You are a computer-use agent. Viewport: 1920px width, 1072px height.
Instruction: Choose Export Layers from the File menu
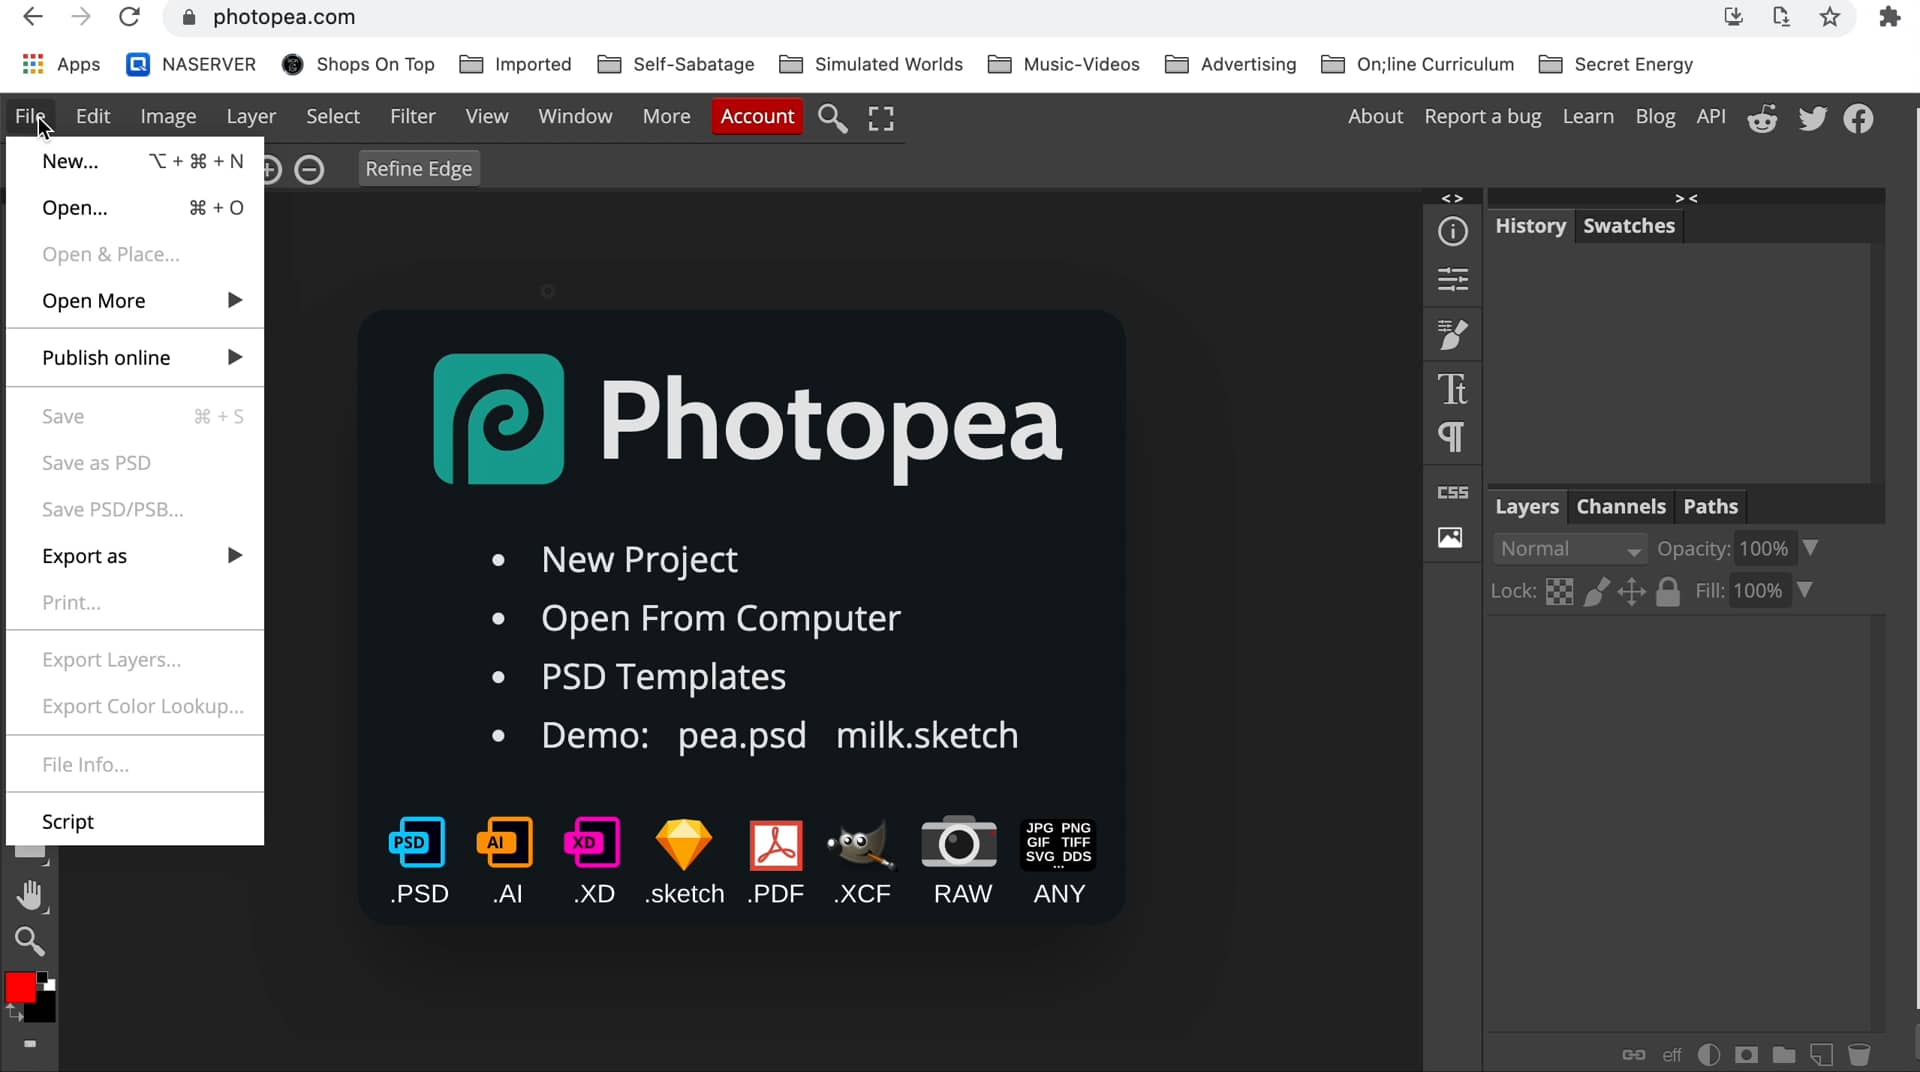point(111,659)
